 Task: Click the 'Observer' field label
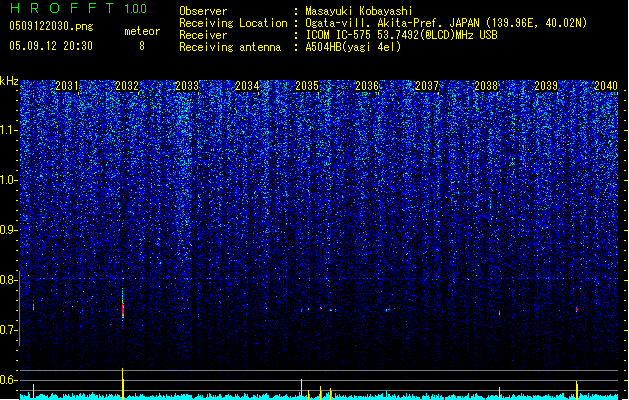[x=203, y=11]
